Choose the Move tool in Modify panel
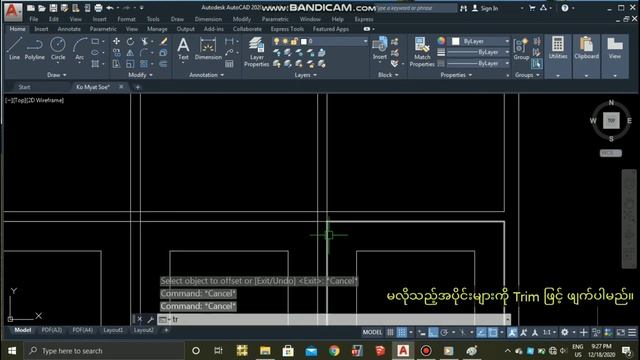The width and height of the screenshot is (640, 360). pos(116,42)
